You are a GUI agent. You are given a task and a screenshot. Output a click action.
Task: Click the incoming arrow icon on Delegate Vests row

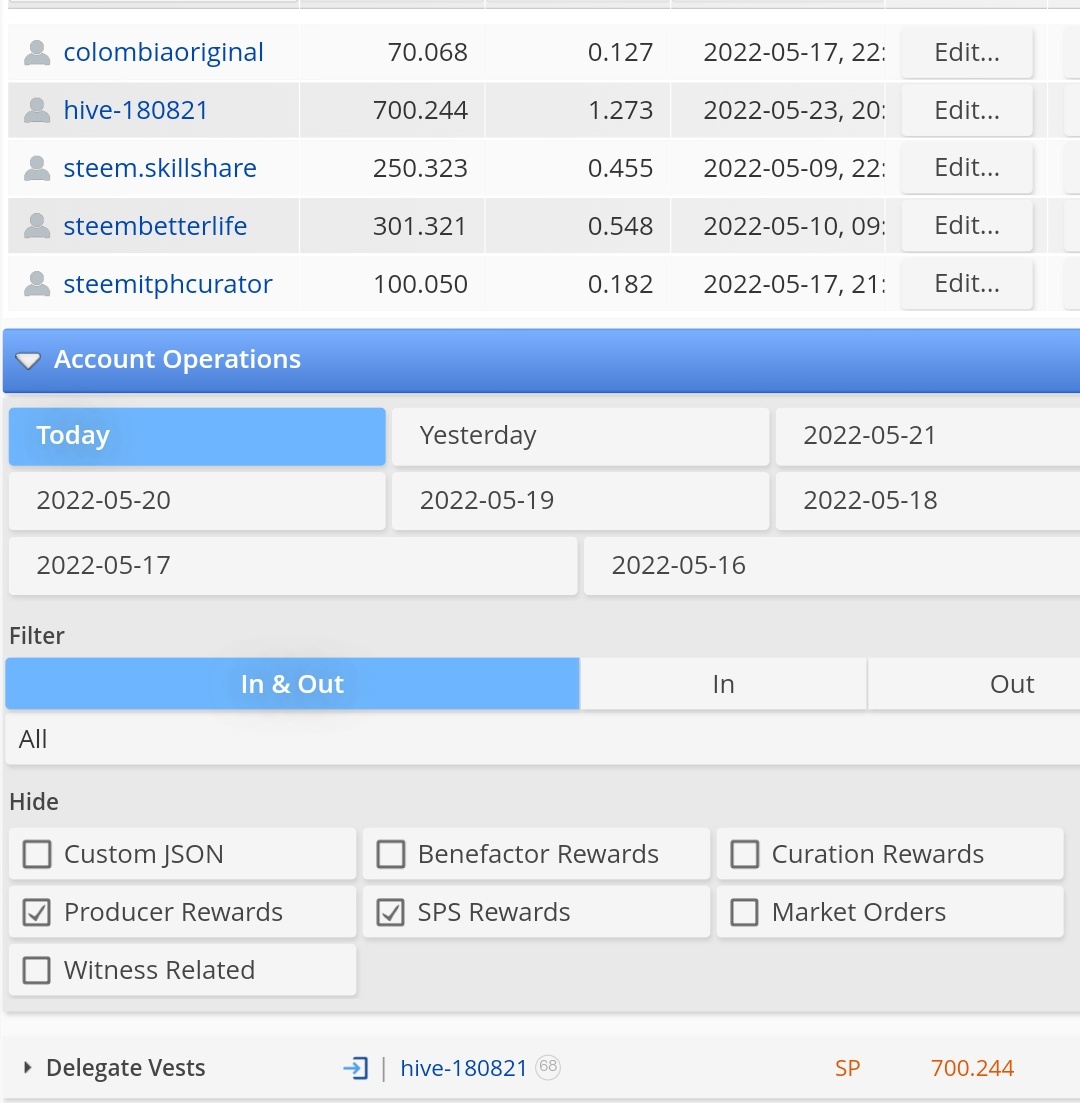pos(356,1068)
